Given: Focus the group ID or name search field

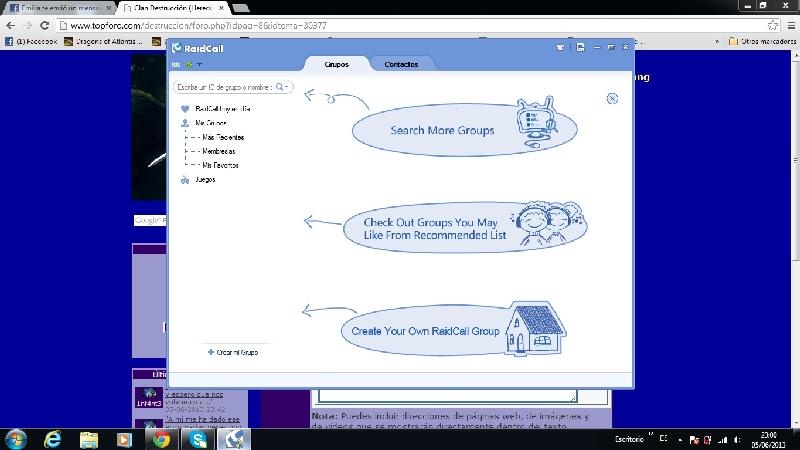Looking at the screenshot, I should (233, 87).
